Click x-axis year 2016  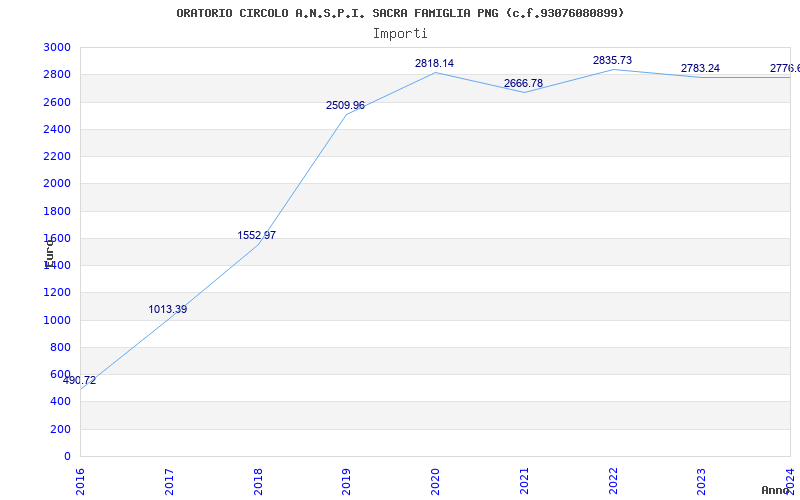[x=80, y=482]
